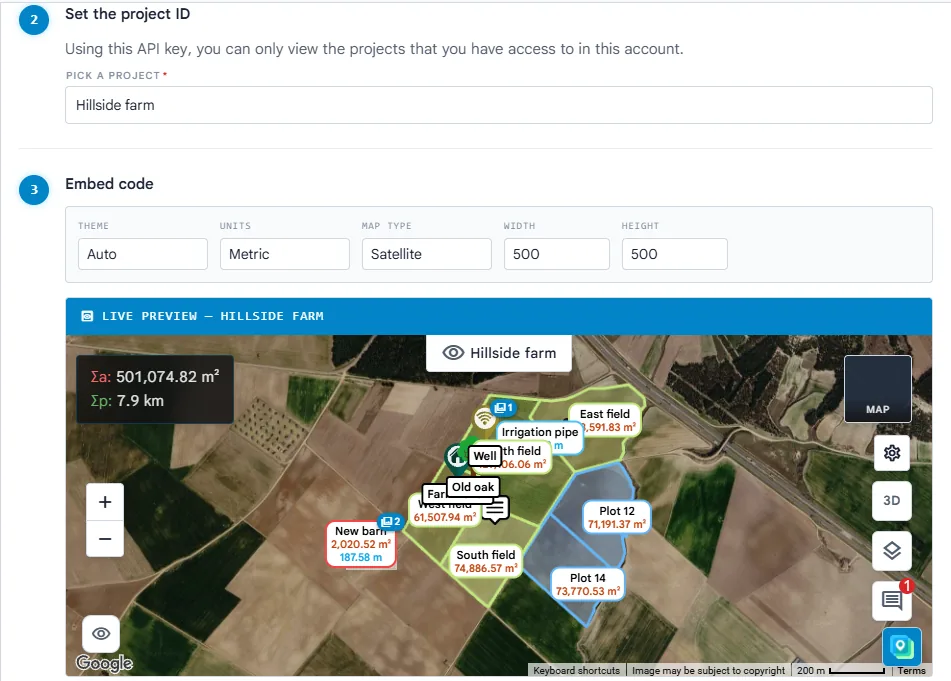Open the Terms link
The width and height of the screenshot is (951, 681).
click(x=912, y=670)
